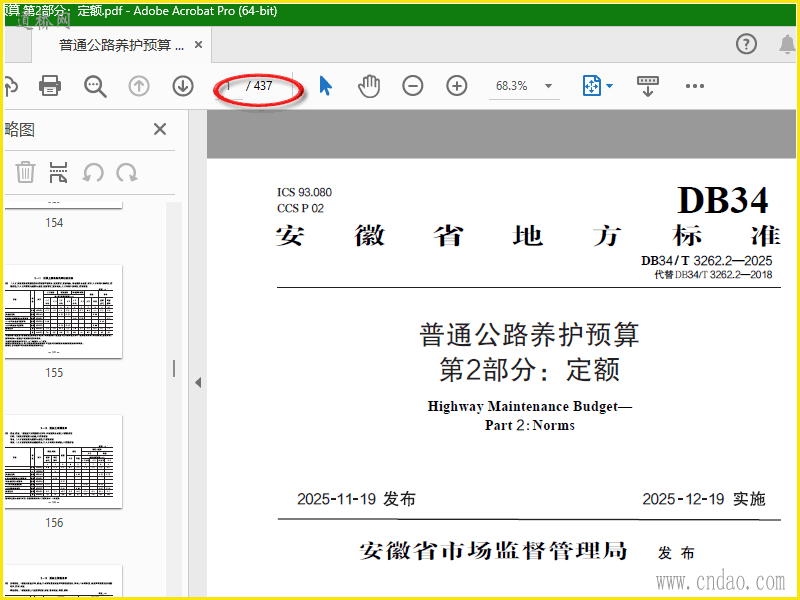Screen dimensions: 800x600
Task: Click the Print file icon
Action: (x=50, y=86)
